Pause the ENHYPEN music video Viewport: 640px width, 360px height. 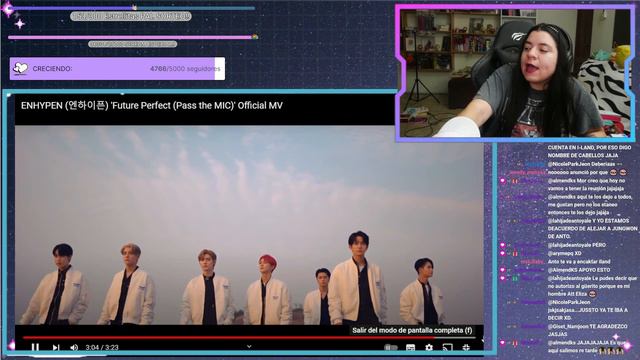(35, 347)
